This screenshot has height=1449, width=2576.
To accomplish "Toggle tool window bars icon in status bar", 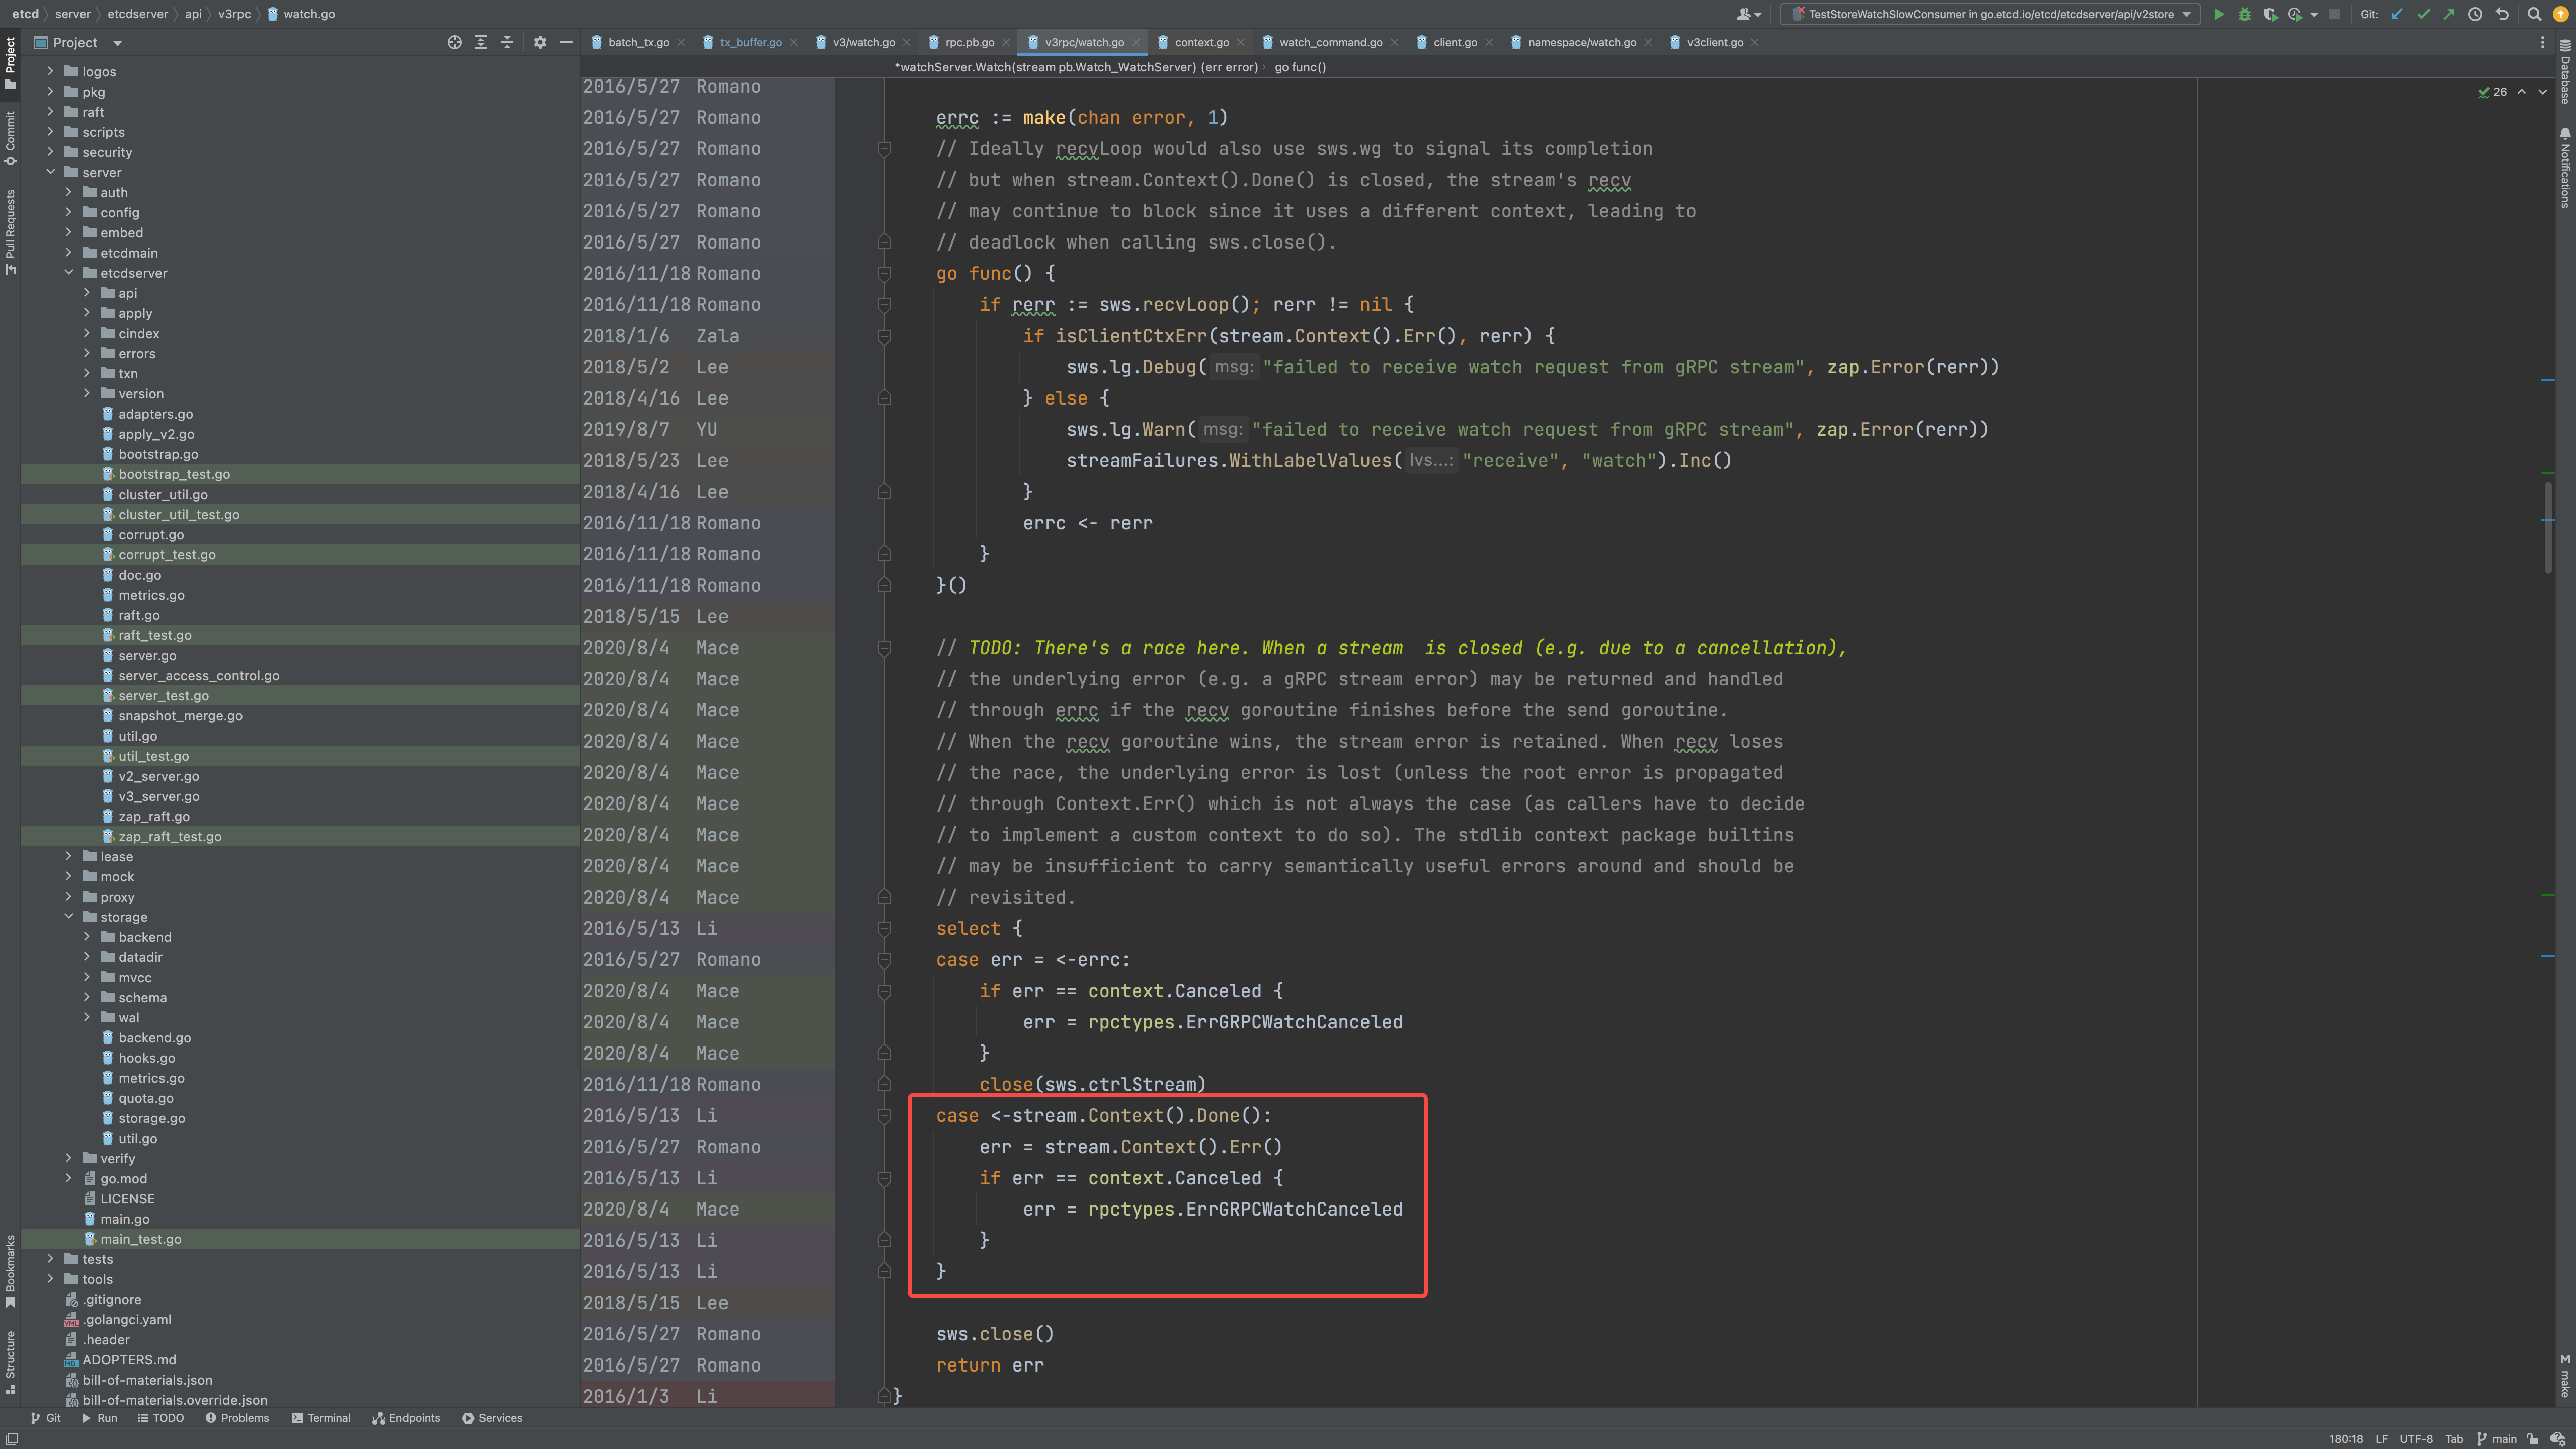I will point(12,1439).
